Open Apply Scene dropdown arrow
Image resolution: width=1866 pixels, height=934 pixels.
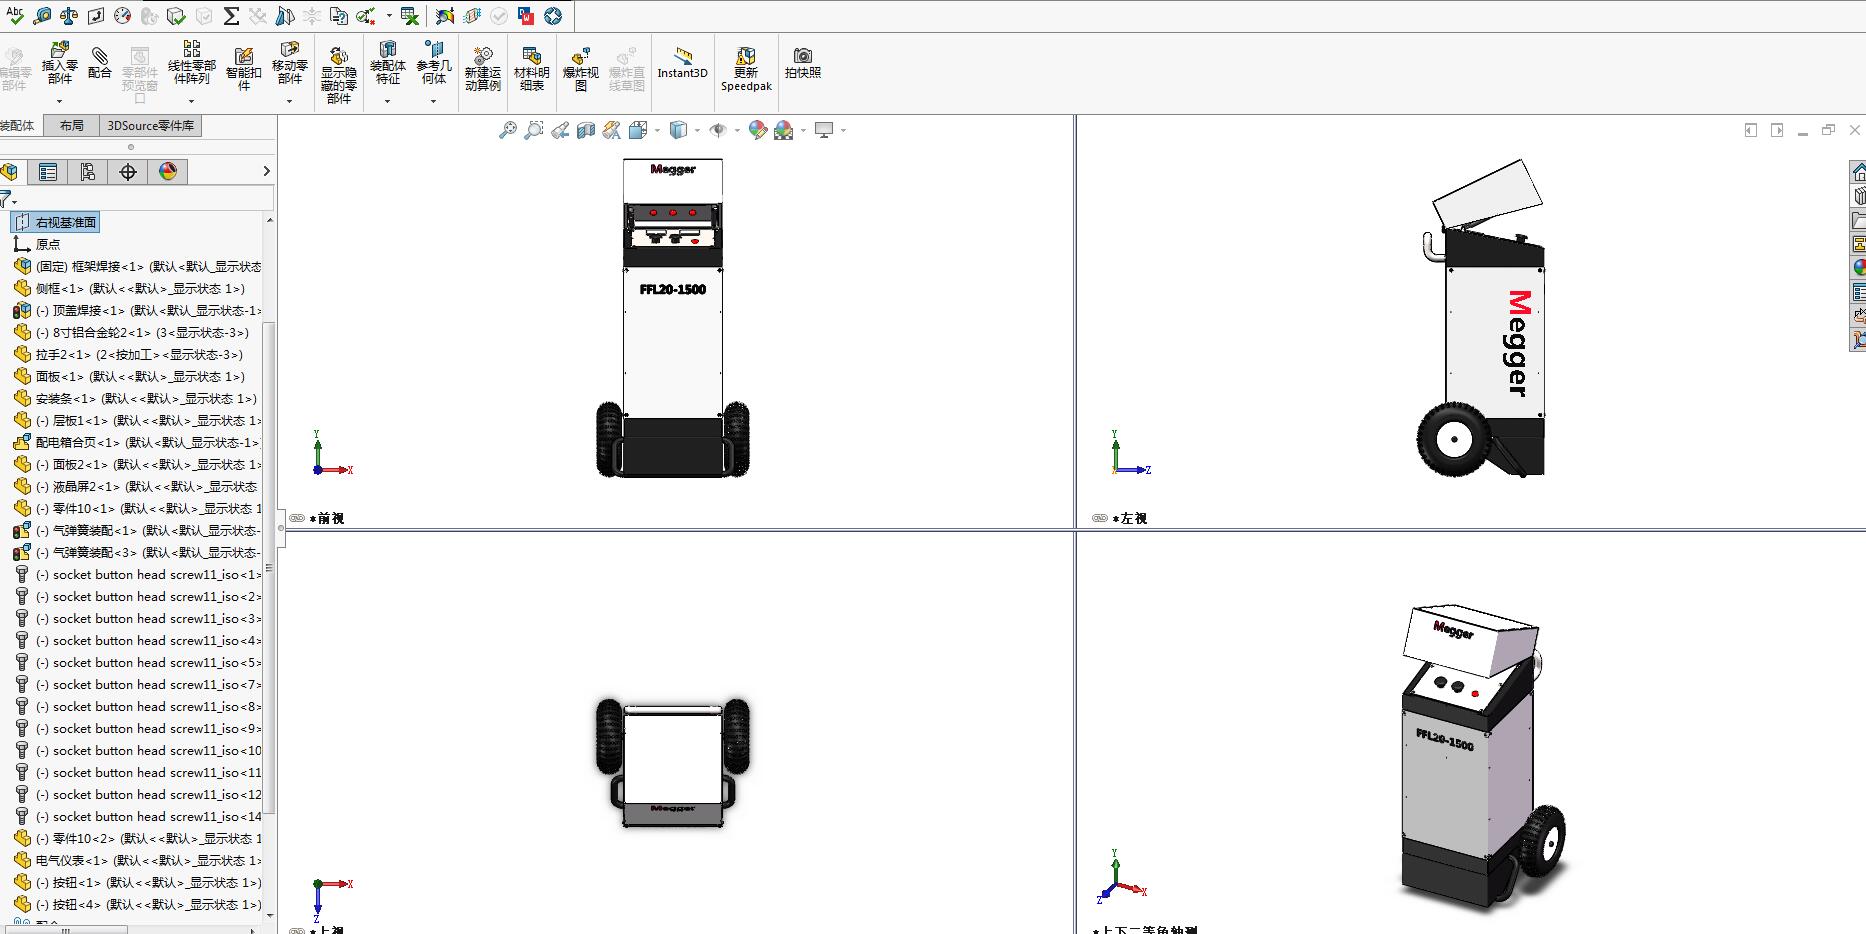(803, 130)
